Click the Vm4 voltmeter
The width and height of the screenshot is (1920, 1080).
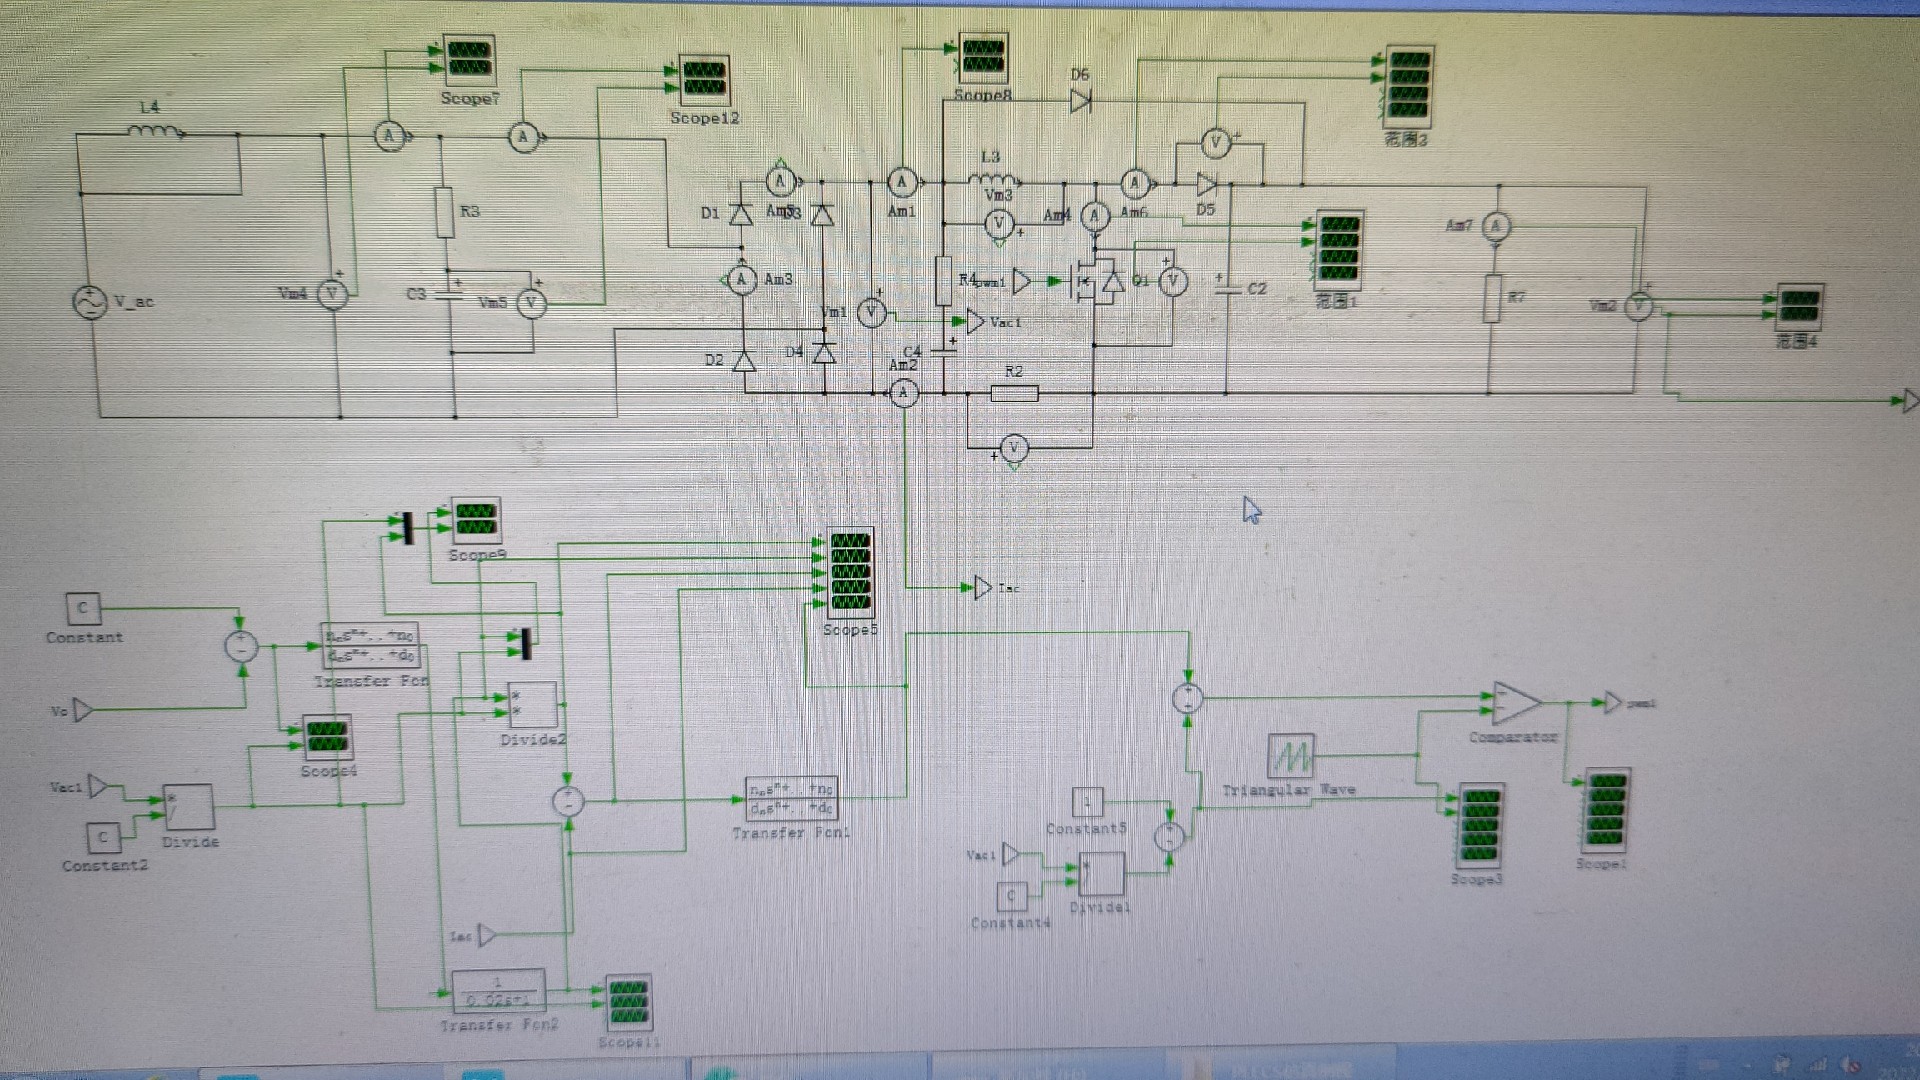click(332, 294)
